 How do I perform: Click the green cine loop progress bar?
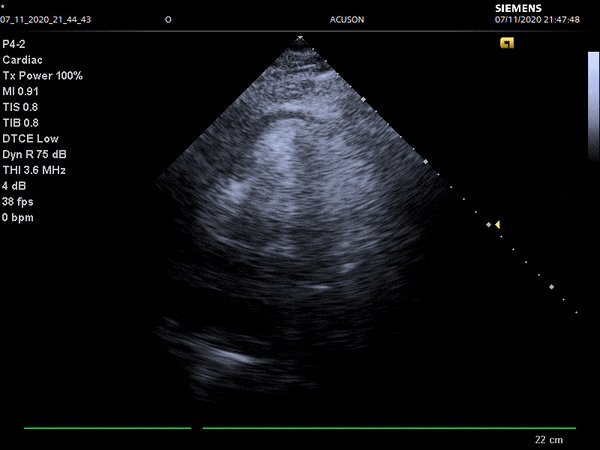point(300,428)
